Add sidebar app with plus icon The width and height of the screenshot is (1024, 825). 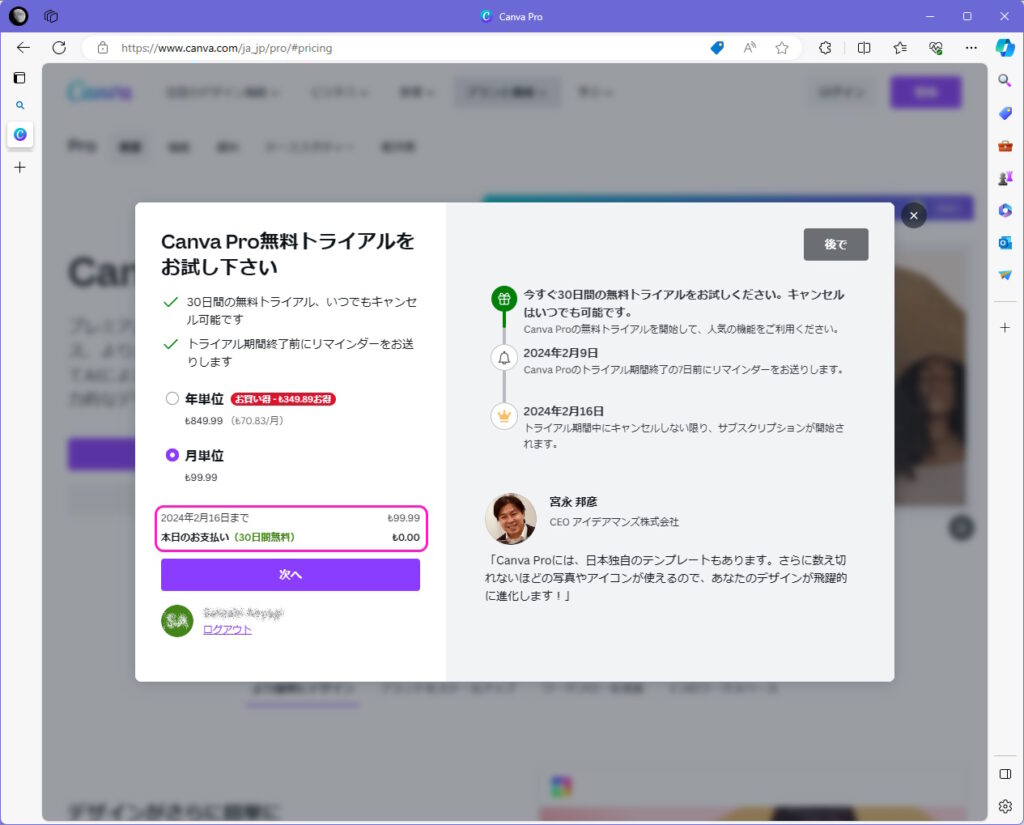[1005, 327]
